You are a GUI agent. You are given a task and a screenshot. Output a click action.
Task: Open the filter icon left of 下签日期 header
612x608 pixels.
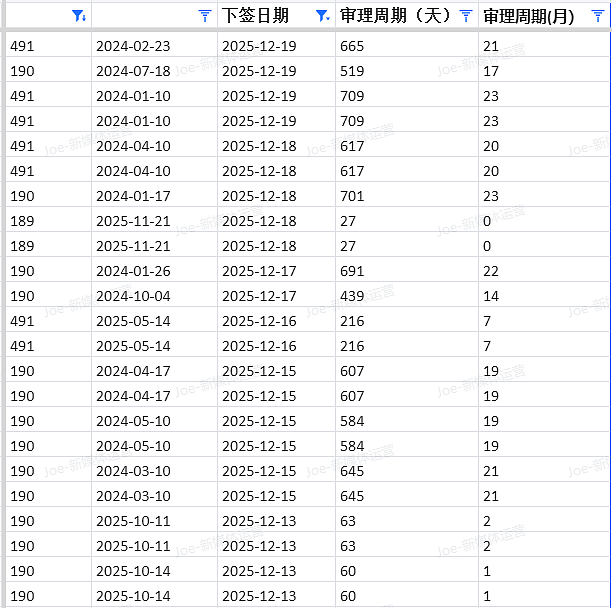[205, 16]
